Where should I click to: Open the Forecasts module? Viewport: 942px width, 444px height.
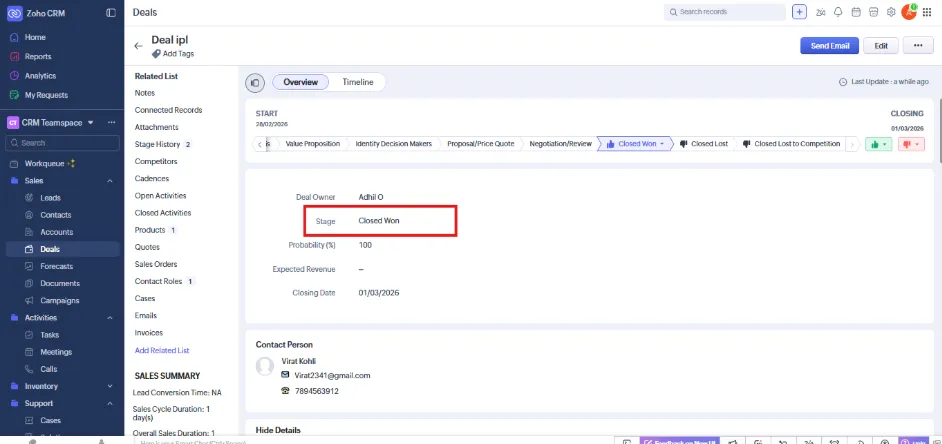(x=56, y=266)
